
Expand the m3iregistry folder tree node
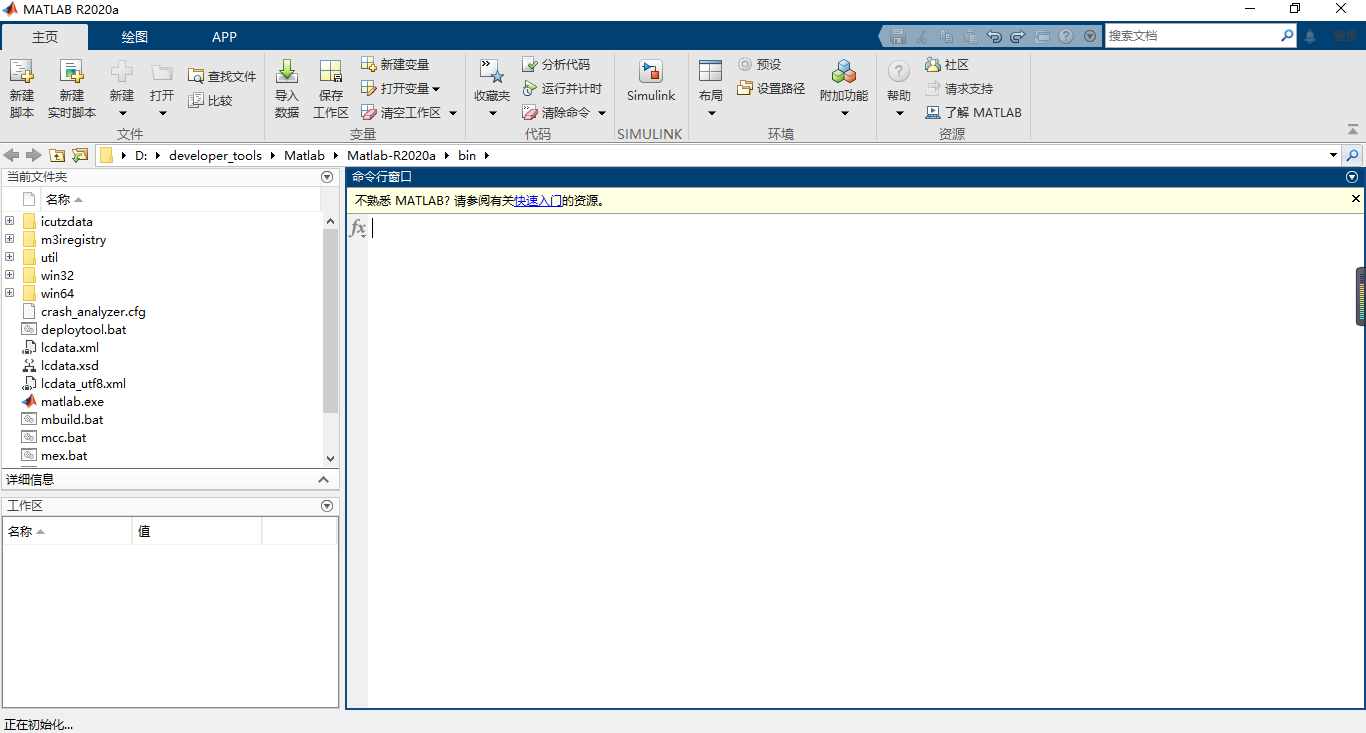point(10,239)
